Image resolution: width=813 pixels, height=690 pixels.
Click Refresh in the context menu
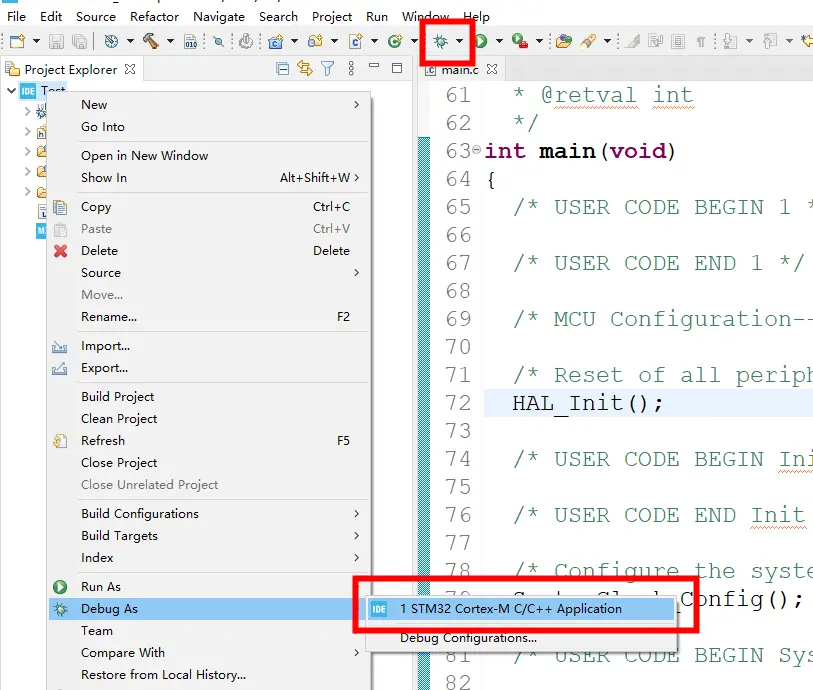[103, 441]
